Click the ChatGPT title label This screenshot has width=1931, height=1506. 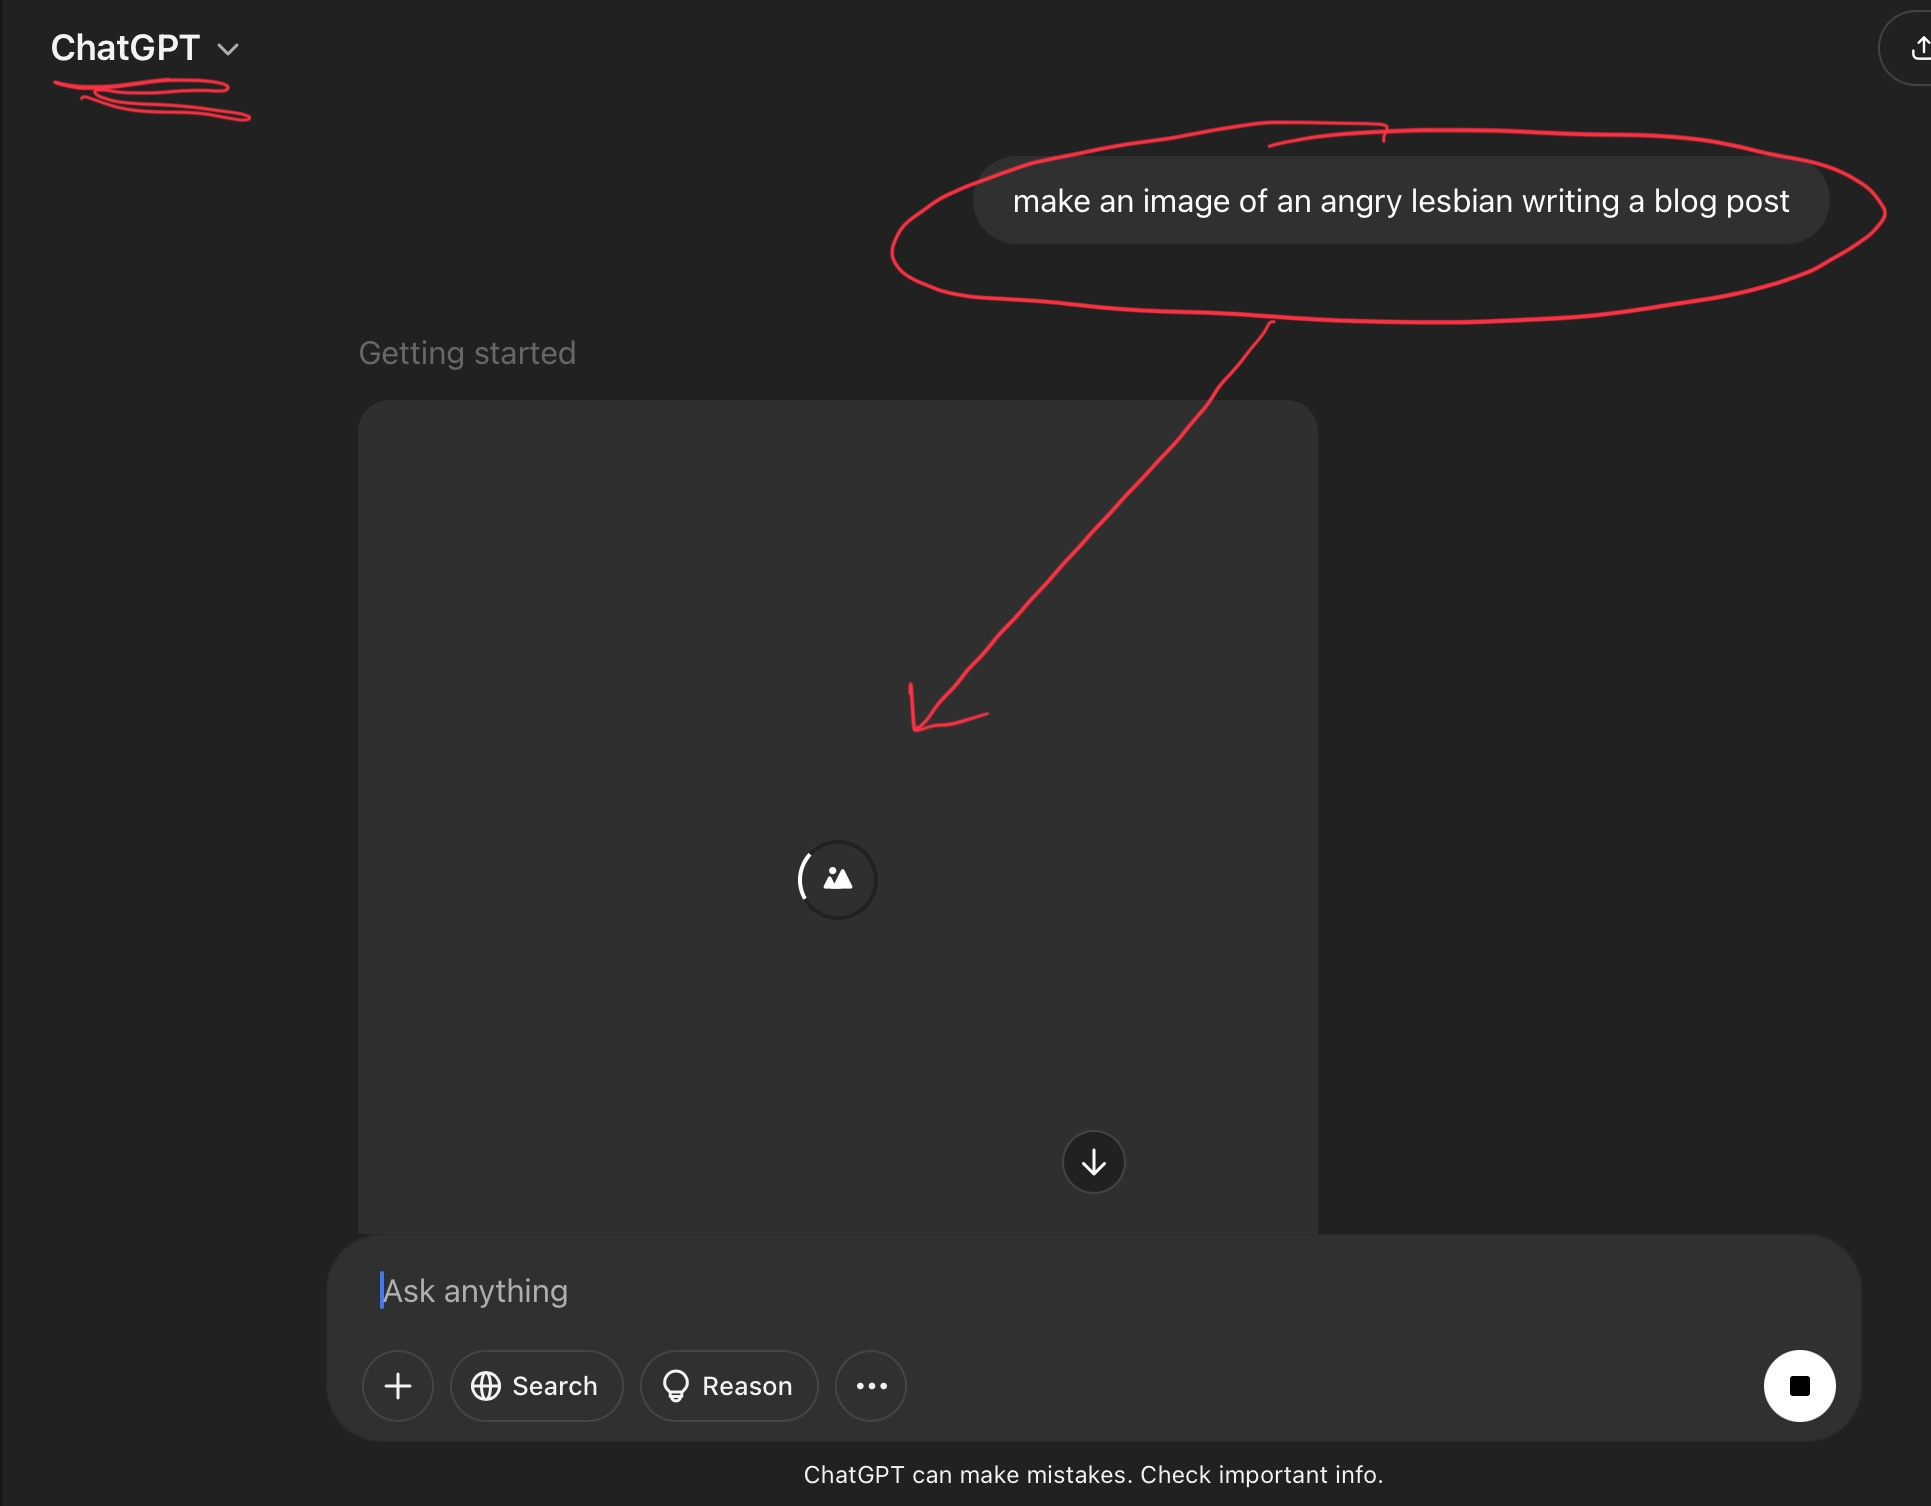coord(125,47)
